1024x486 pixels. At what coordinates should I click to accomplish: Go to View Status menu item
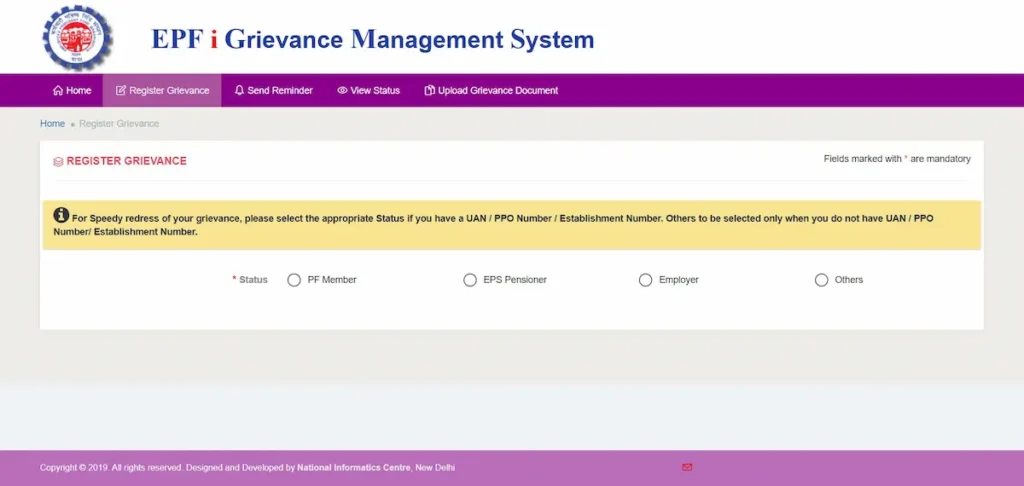pos(368,90)
